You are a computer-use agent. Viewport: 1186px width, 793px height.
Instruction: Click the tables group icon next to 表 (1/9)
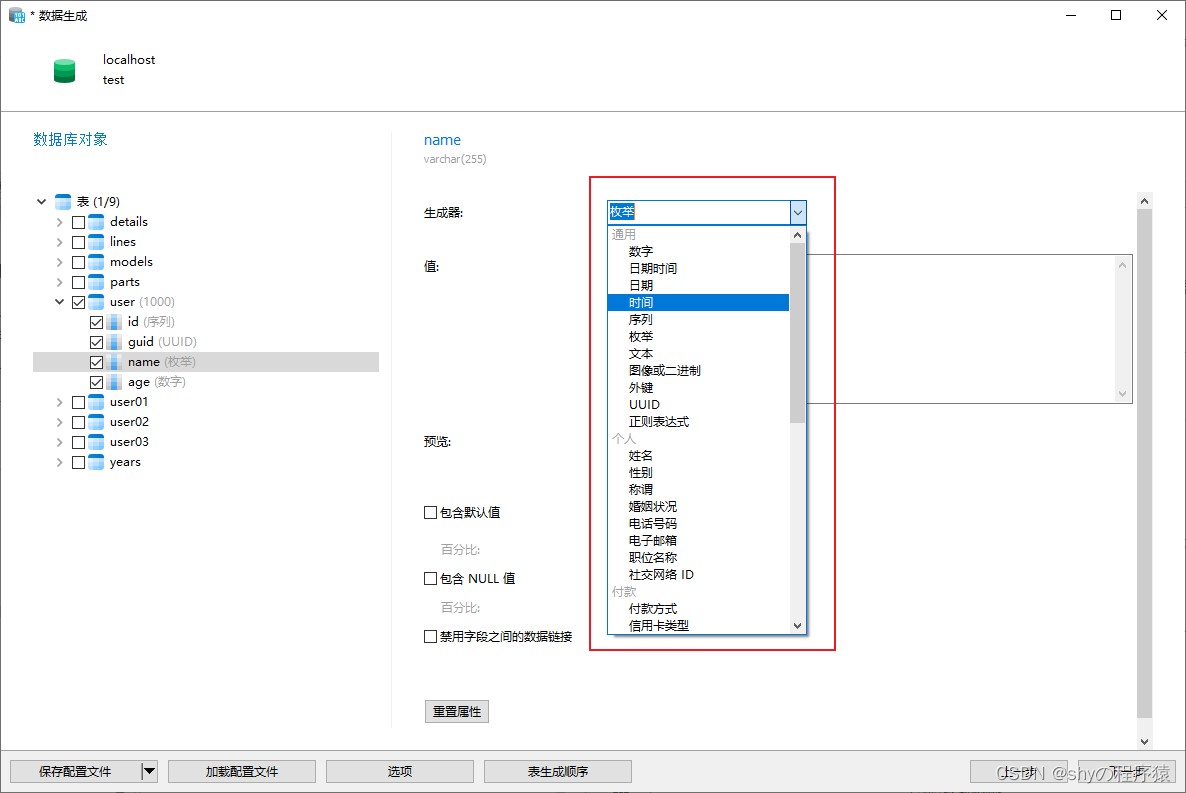[63, 202]
